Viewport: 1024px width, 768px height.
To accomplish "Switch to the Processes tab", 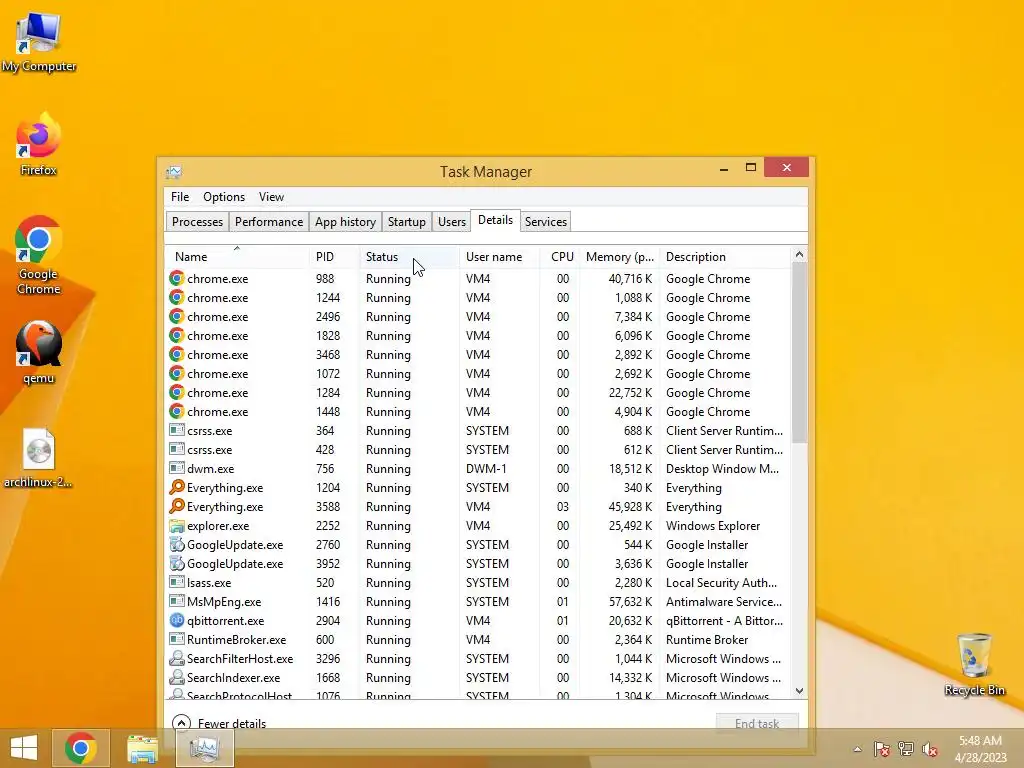I will [x=197, y=221].
